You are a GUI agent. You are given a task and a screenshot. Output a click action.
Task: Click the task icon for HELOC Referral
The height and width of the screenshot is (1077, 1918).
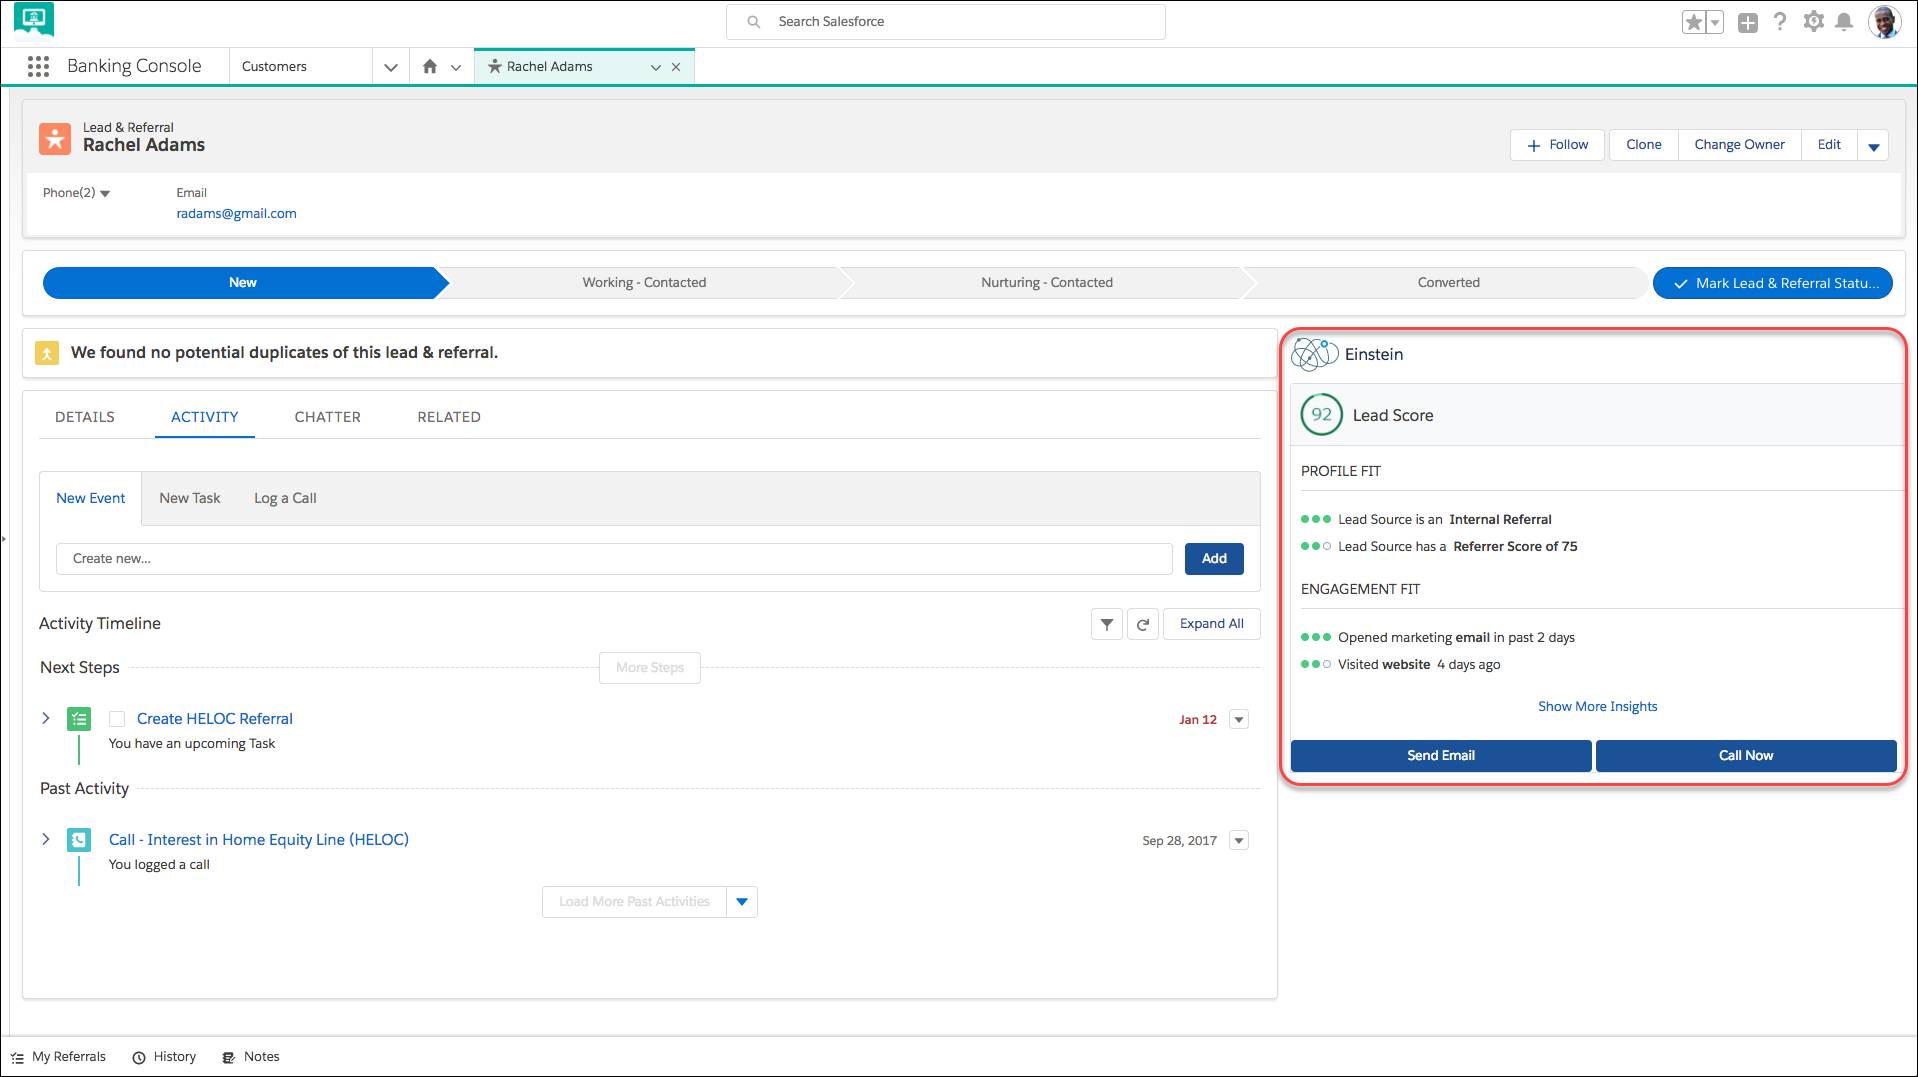pyautogui.click(x=79, y=719)
